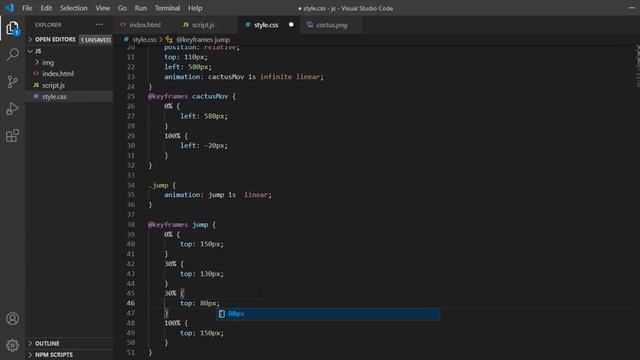This screenshot has width=640, height=360.
Task: Click the VS Code logo icon
Action: click(9, 8)
